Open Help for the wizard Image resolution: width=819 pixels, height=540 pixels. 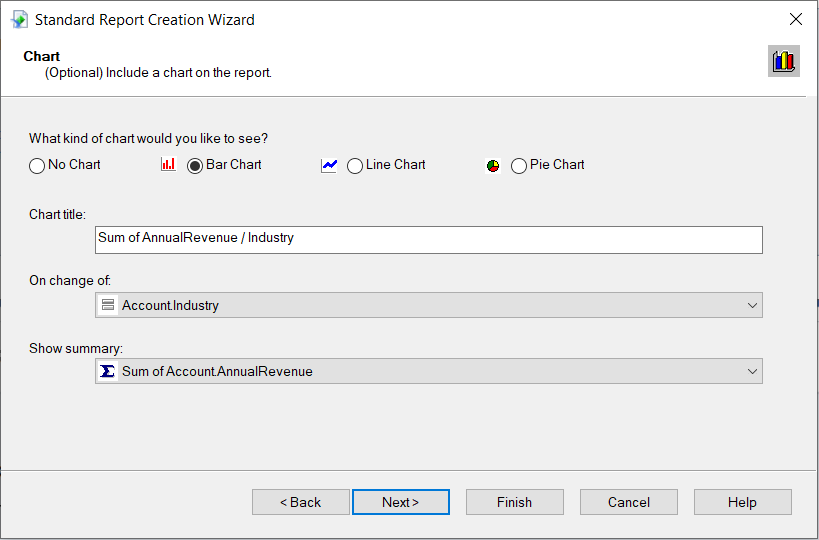click(742, 502)
